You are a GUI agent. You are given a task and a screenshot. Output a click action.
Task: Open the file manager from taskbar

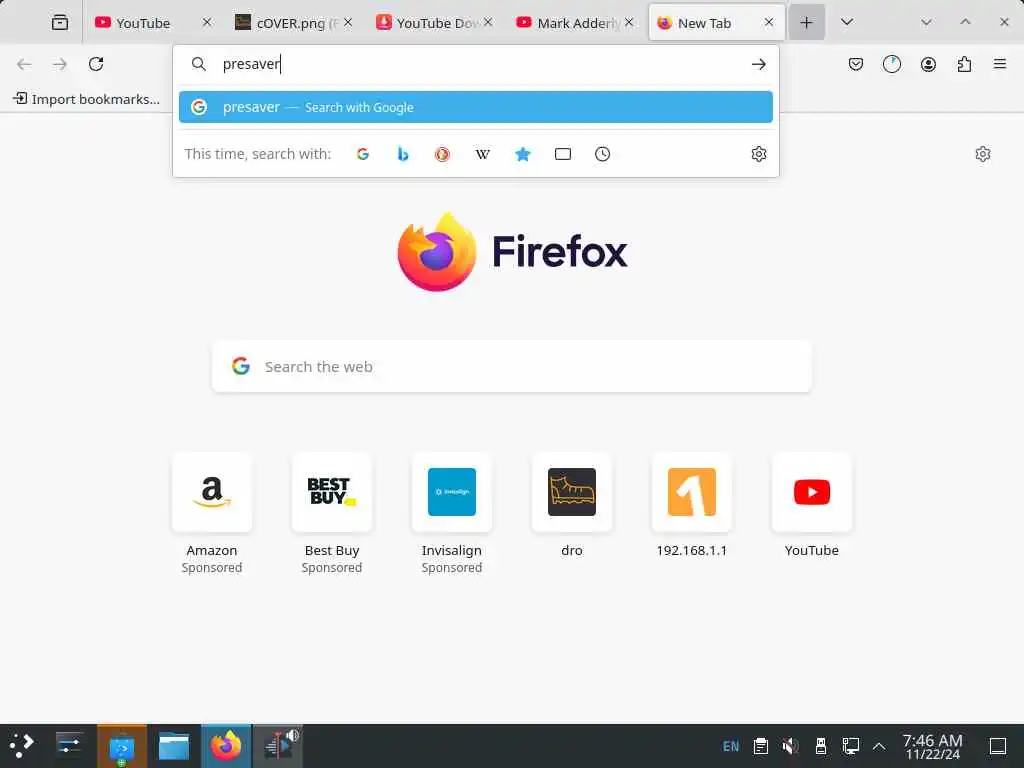point(174,746)
